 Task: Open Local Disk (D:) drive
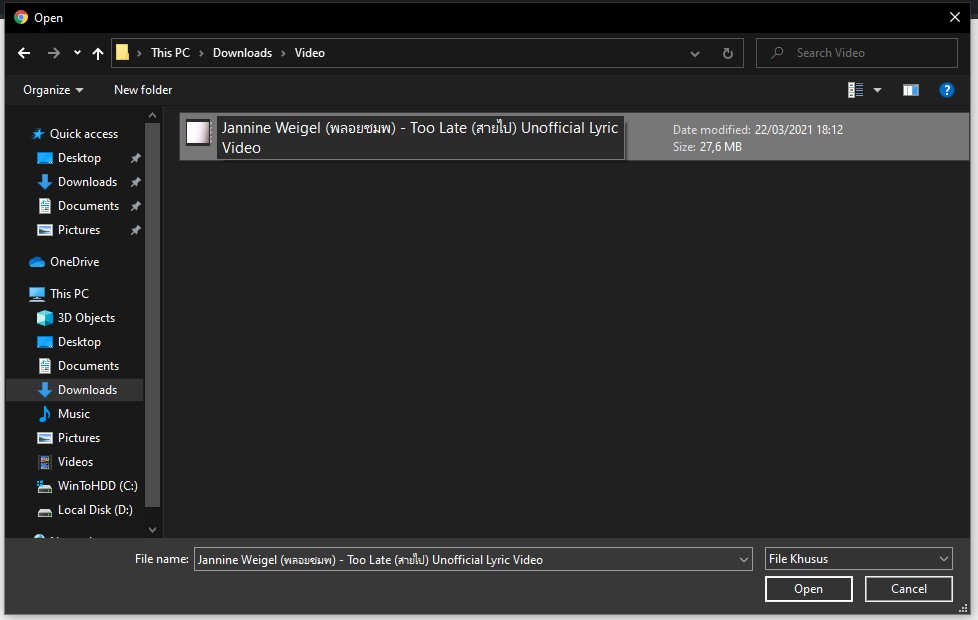pyautogui.click(x=85, y=510)
